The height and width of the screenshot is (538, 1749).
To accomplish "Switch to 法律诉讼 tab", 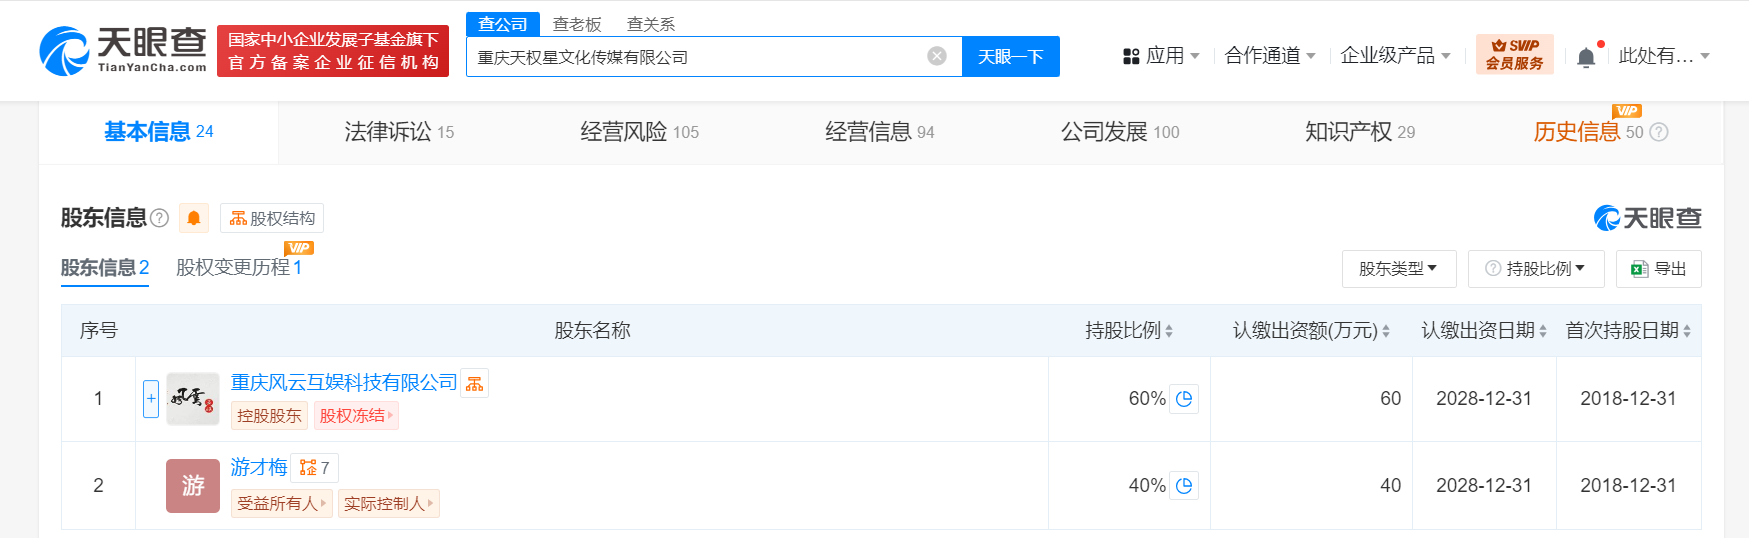I will coord(399,132).
